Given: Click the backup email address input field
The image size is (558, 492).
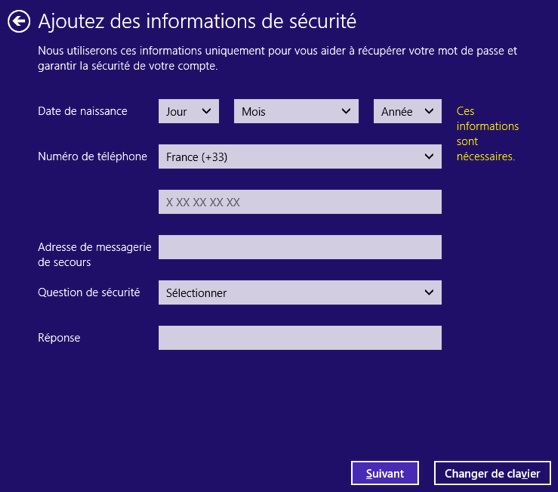Looking at the screenshot, I should tap(300, 247).
